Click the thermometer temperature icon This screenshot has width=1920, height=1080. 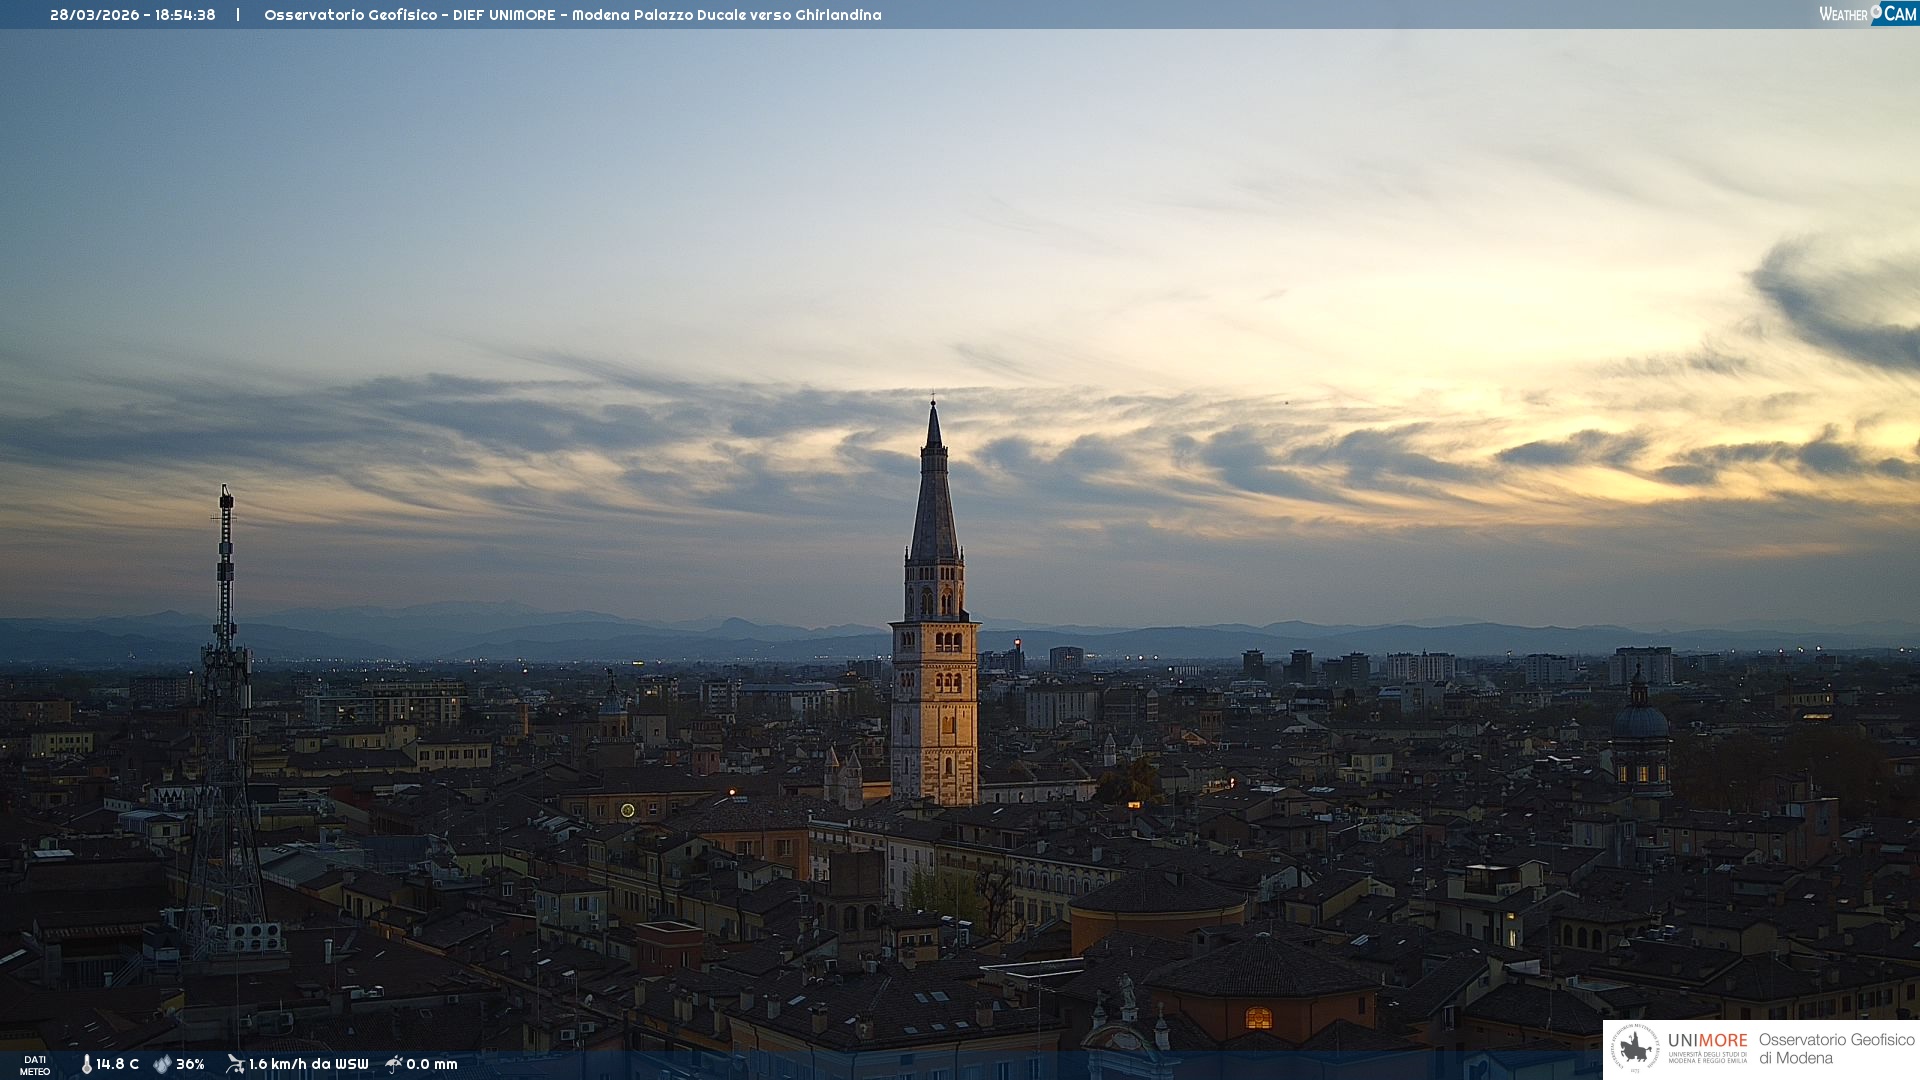86,1064
